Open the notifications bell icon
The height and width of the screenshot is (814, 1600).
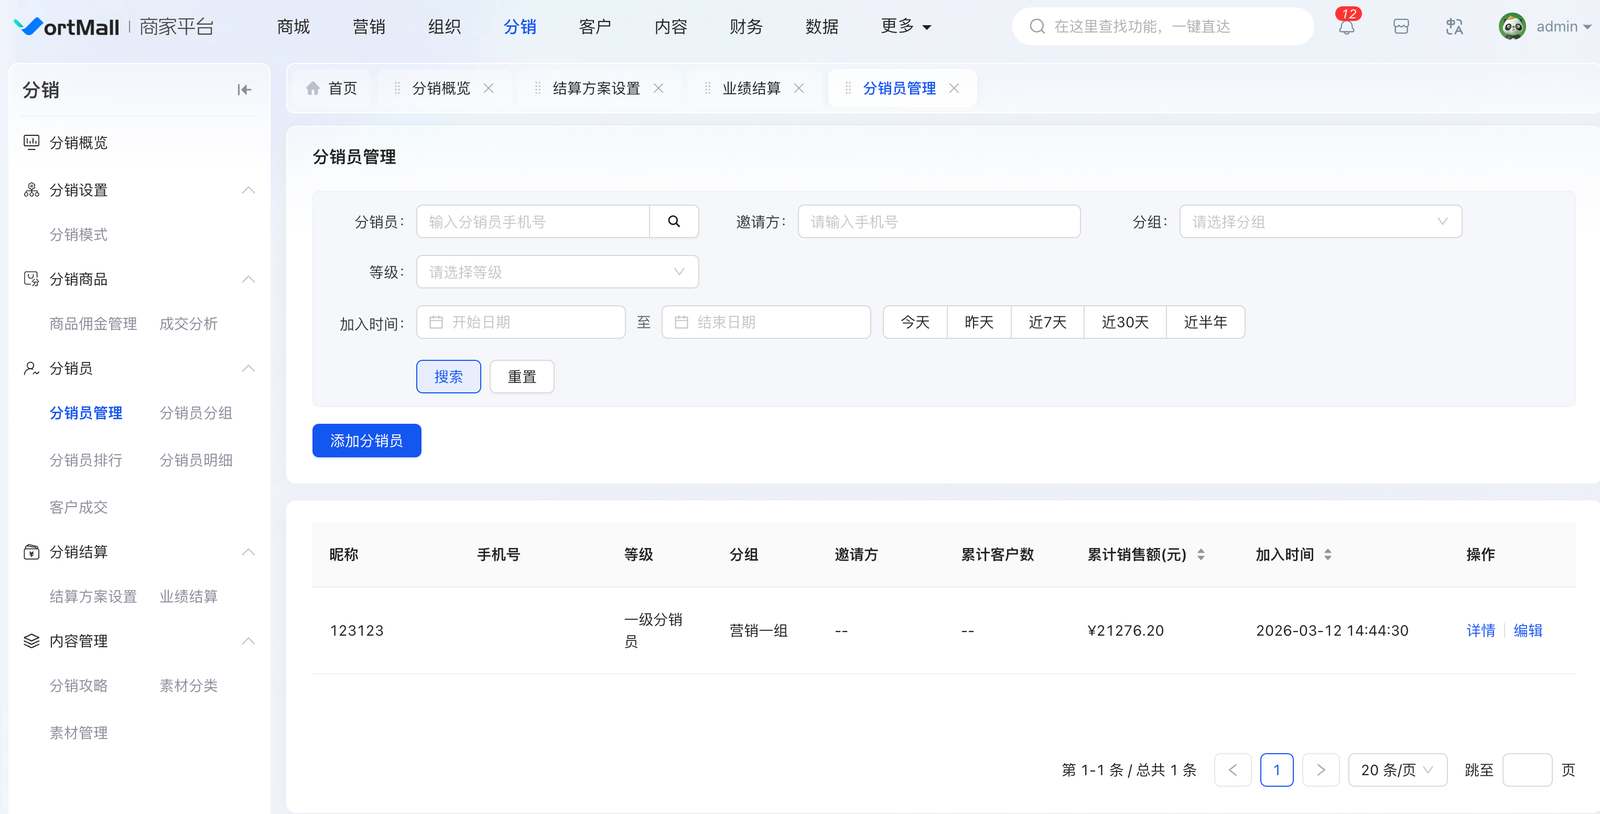pos(1346,27)
